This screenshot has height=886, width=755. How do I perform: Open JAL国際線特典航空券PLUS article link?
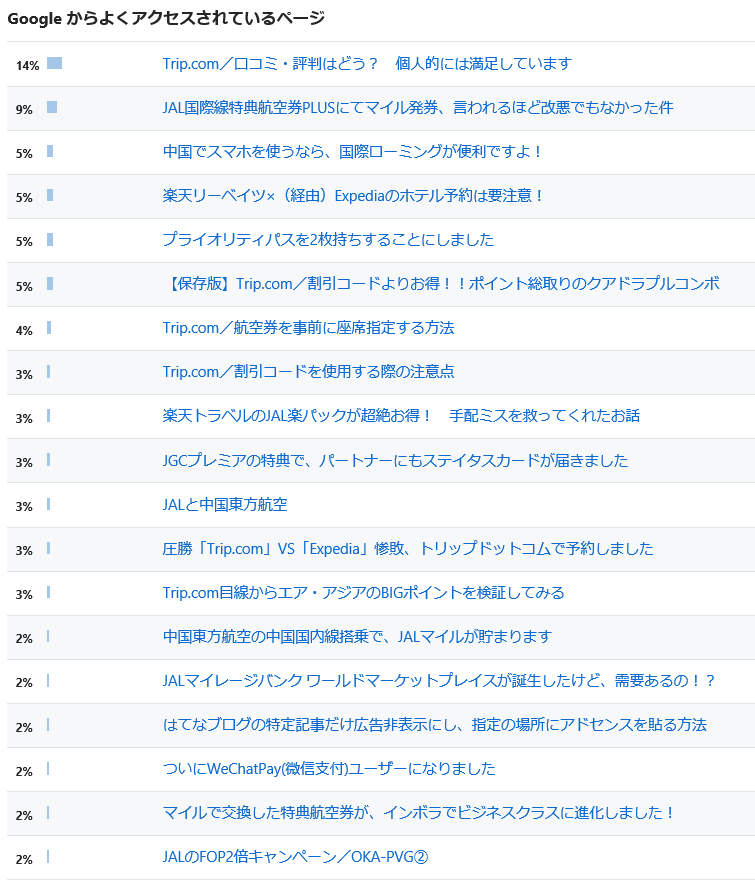pyautogui.click(x=418, y=107)
